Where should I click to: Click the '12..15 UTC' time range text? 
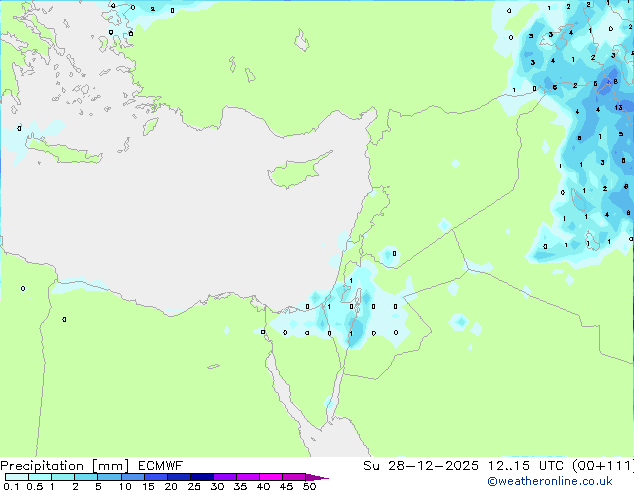tap(526, 466)
